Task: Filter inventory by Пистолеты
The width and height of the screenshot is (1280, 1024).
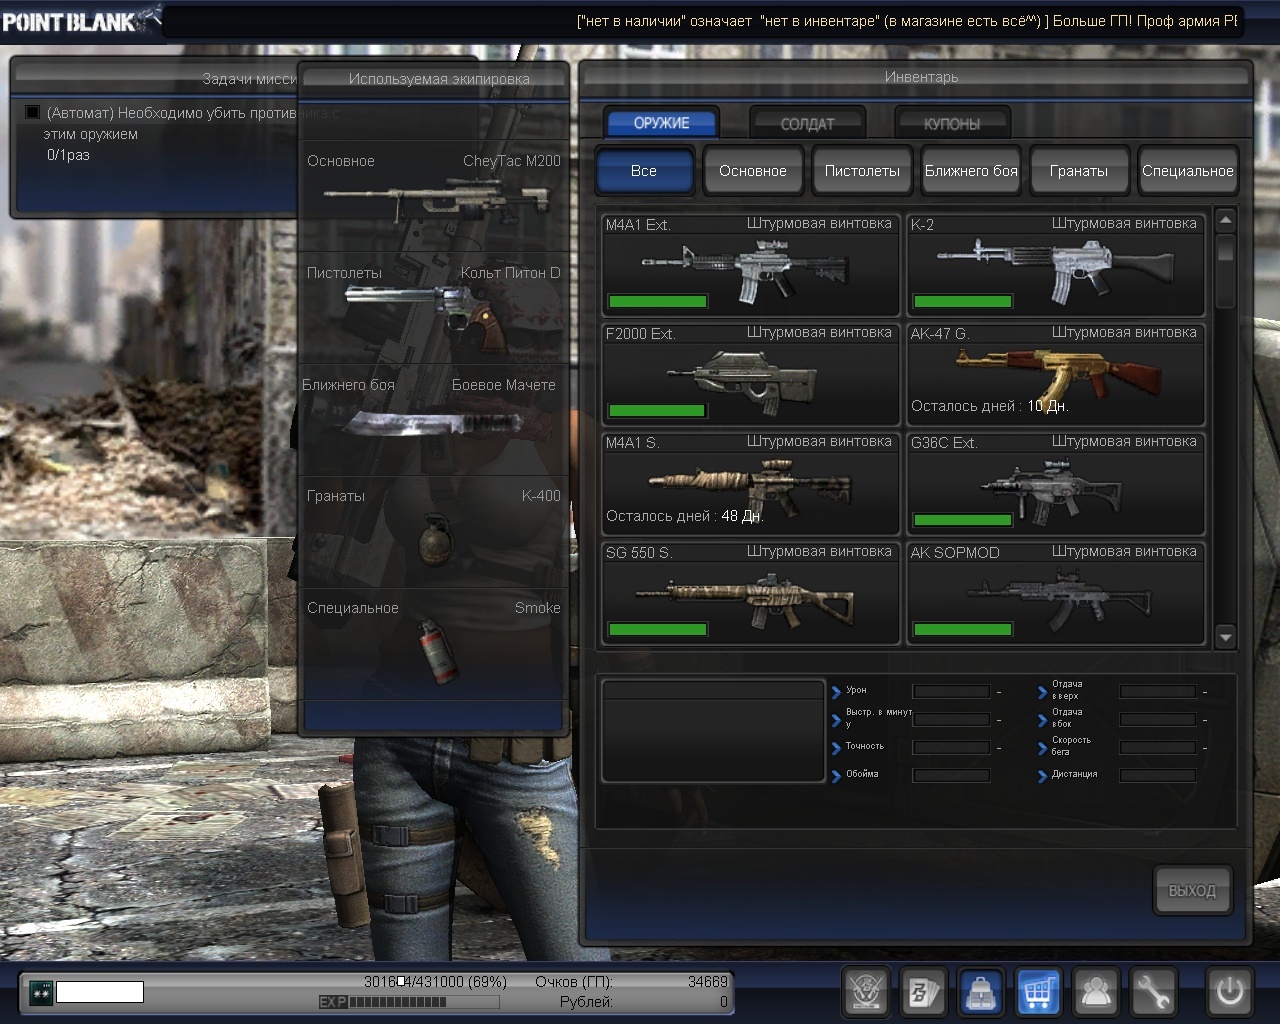Action: tap(862, 171)
